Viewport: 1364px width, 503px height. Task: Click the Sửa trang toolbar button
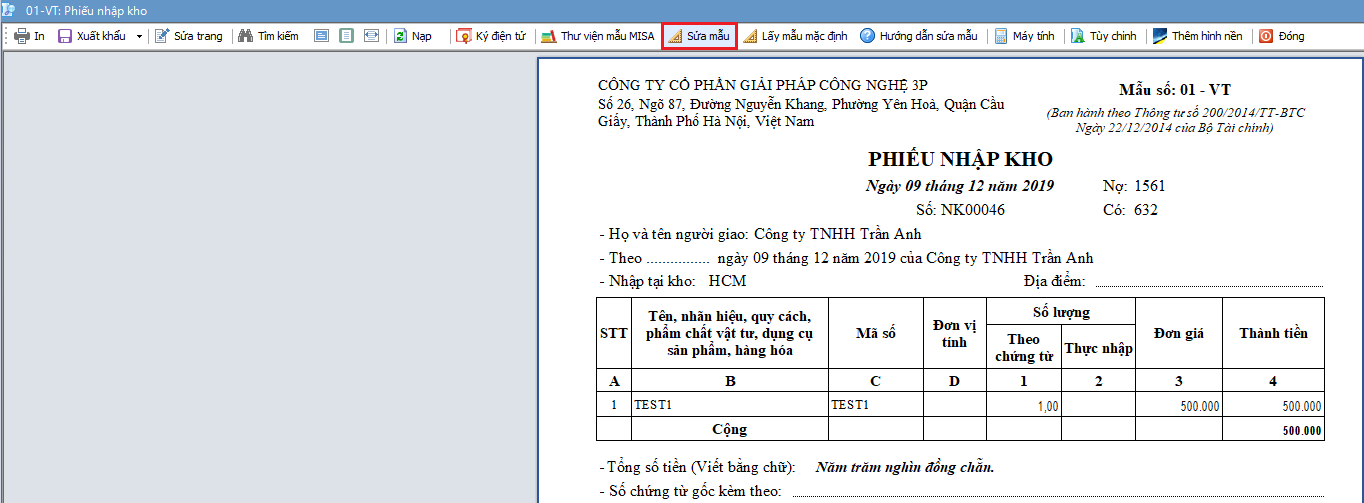pos(189,36)
